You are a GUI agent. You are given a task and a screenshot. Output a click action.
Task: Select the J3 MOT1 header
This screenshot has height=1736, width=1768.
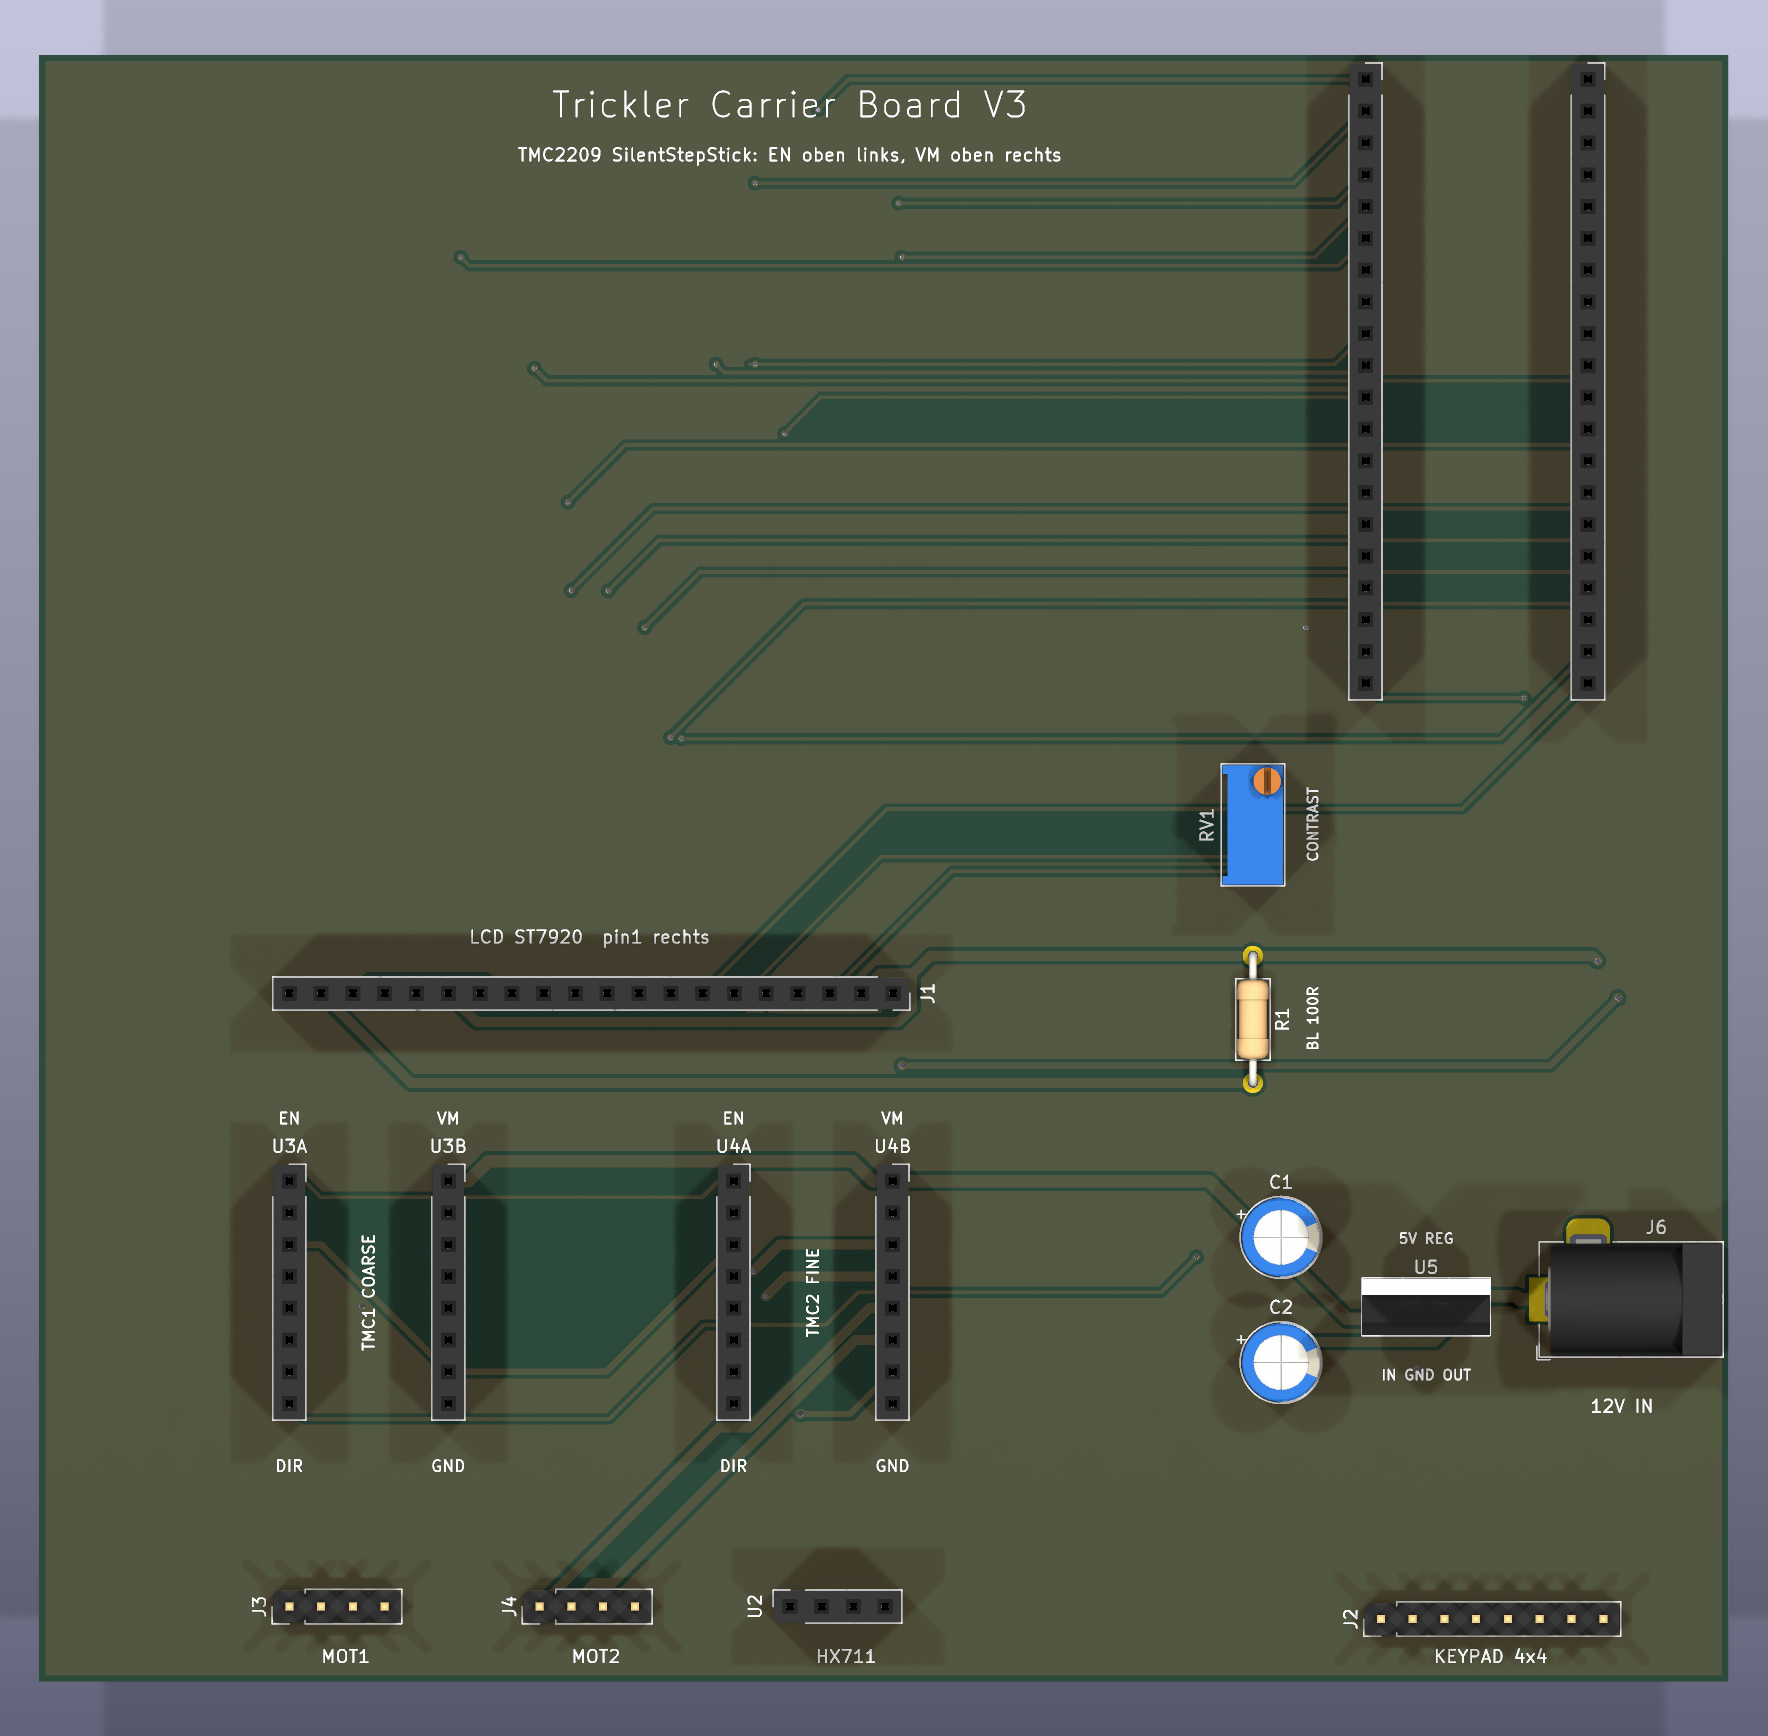(x=337, y=1607)
